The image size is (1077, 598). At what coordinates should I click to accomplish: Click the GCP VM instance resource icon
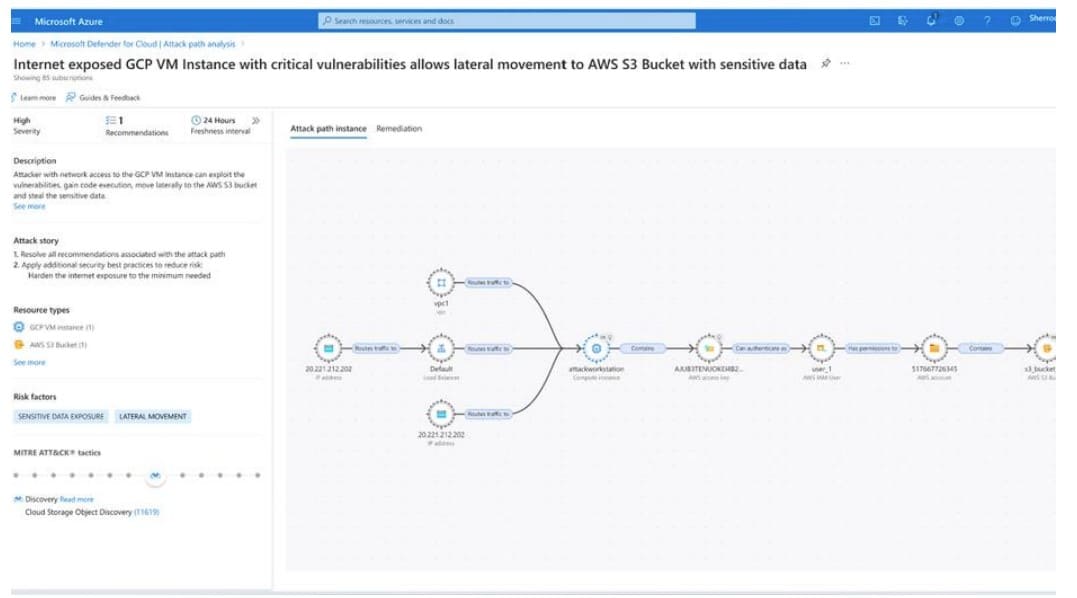(19, 327)
